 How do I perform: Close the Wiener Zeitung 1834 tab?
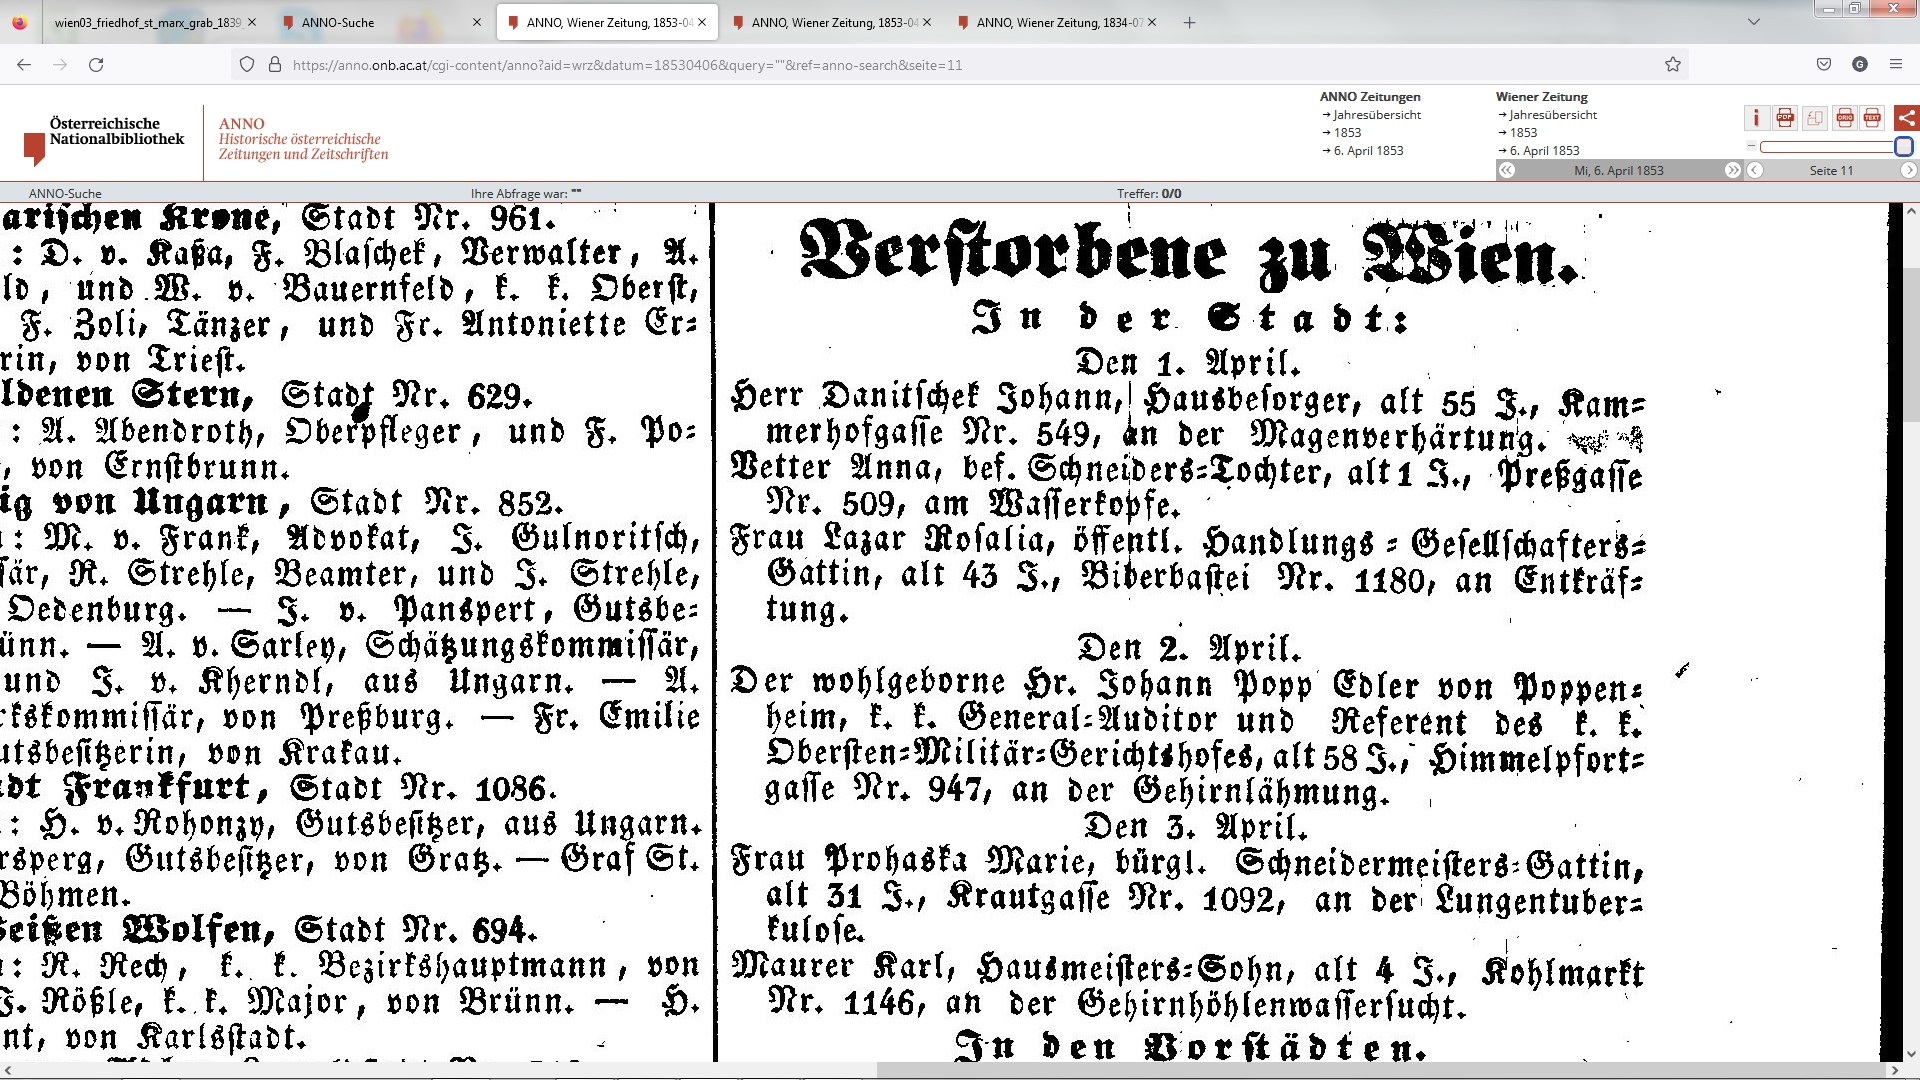point(1152,22)
